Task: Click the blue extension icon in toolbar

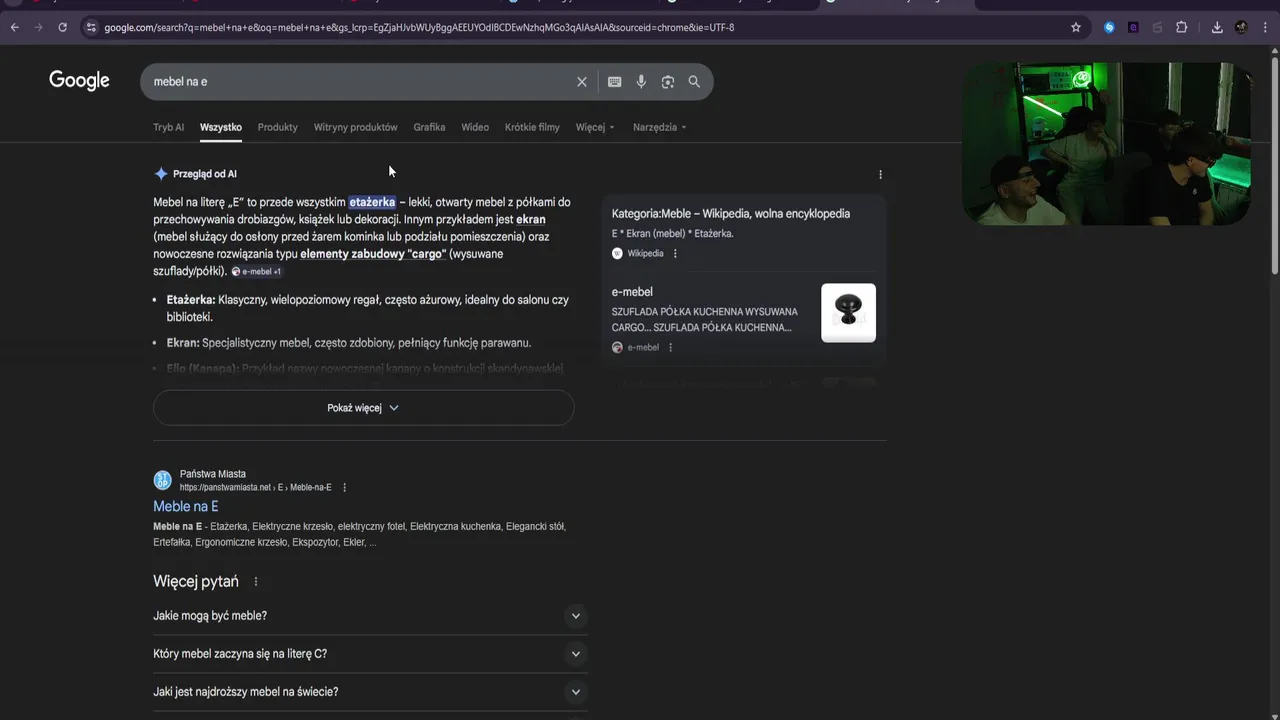Action: click(x=1109, y=27)
